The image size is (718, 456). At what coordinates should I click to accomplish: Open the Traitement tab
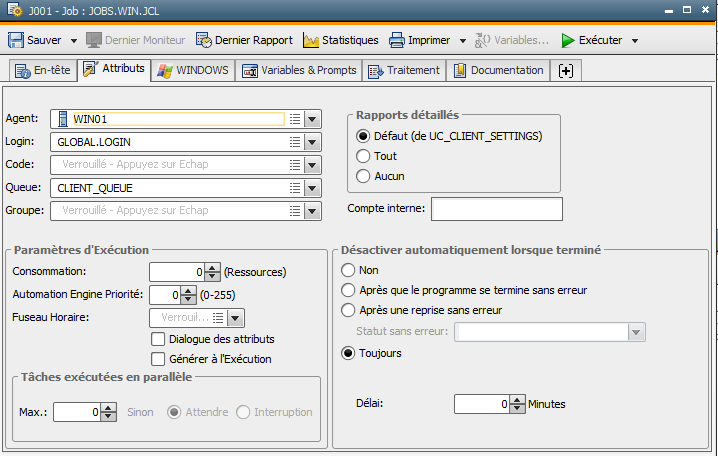(x=404, y=71)
